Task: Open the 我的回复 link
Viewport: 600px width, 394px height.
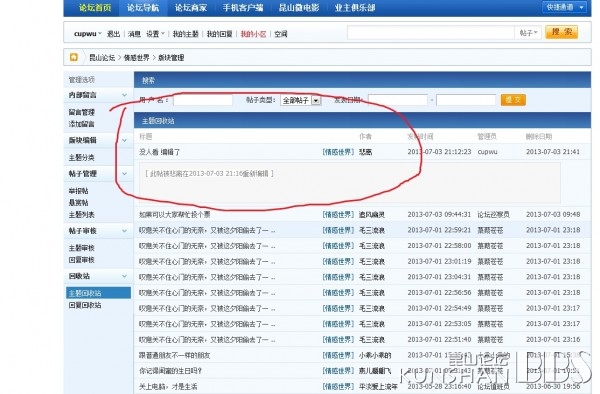Action: point(220,34)
